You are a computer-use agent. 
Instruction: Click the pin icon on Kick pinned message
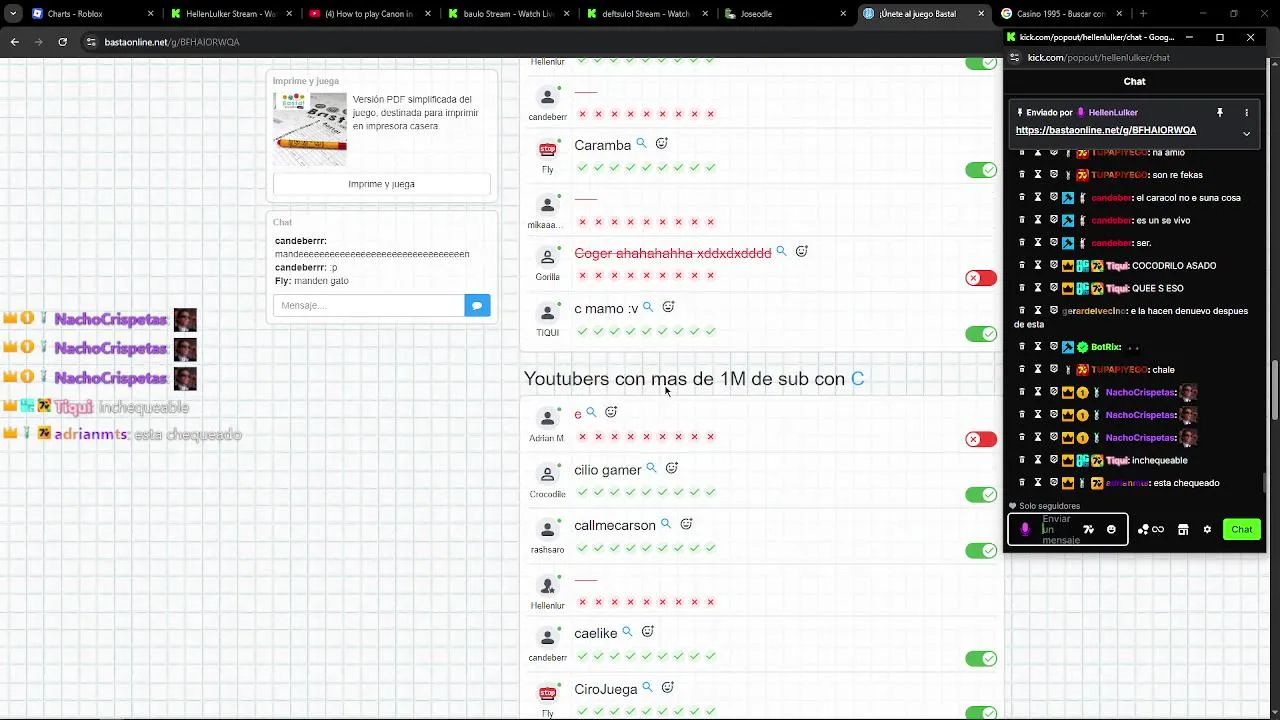click(1219, 112)
